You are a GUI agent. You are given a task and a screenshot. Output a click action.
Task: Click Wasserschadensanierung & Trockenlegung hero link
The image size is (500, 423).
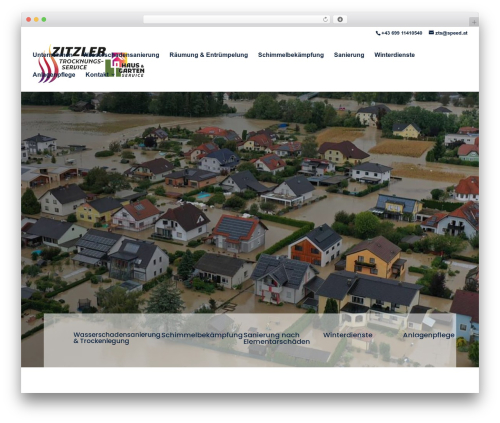pos(117,338)
